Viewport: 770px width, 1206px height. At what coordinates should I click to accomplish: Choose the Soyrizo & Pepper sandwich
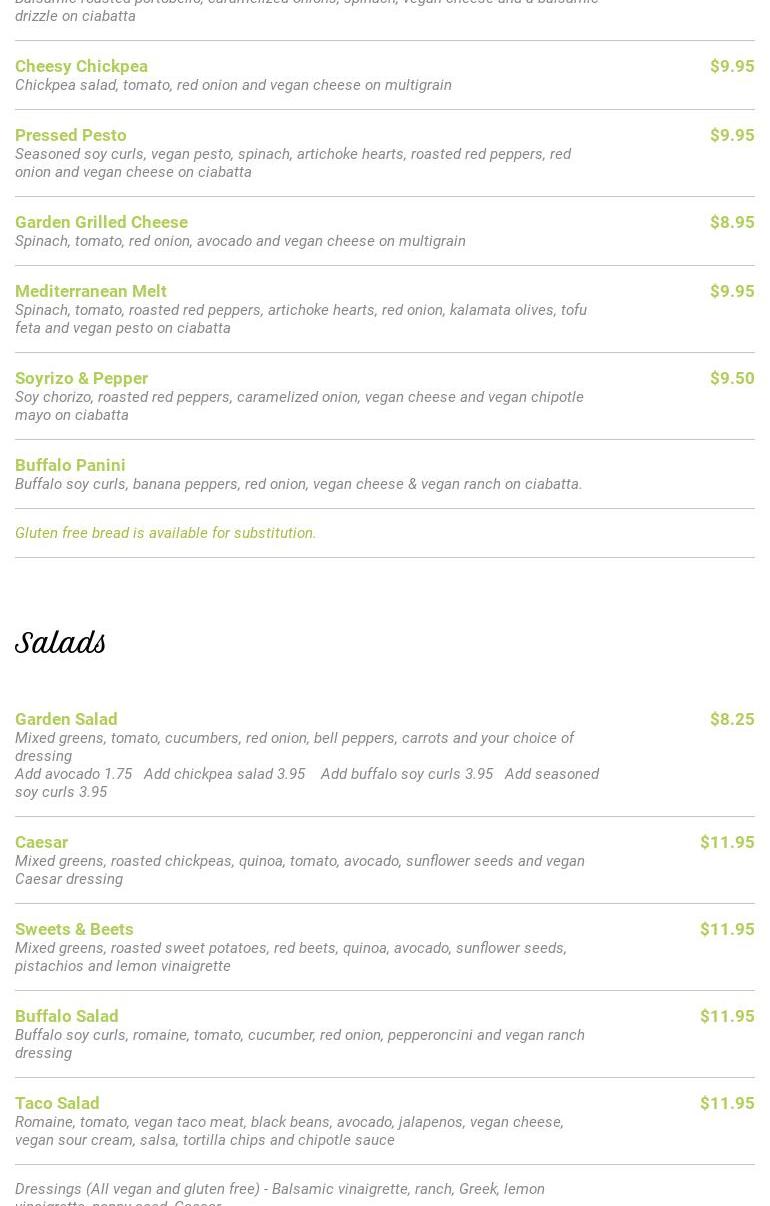click(x=81, y=378)
